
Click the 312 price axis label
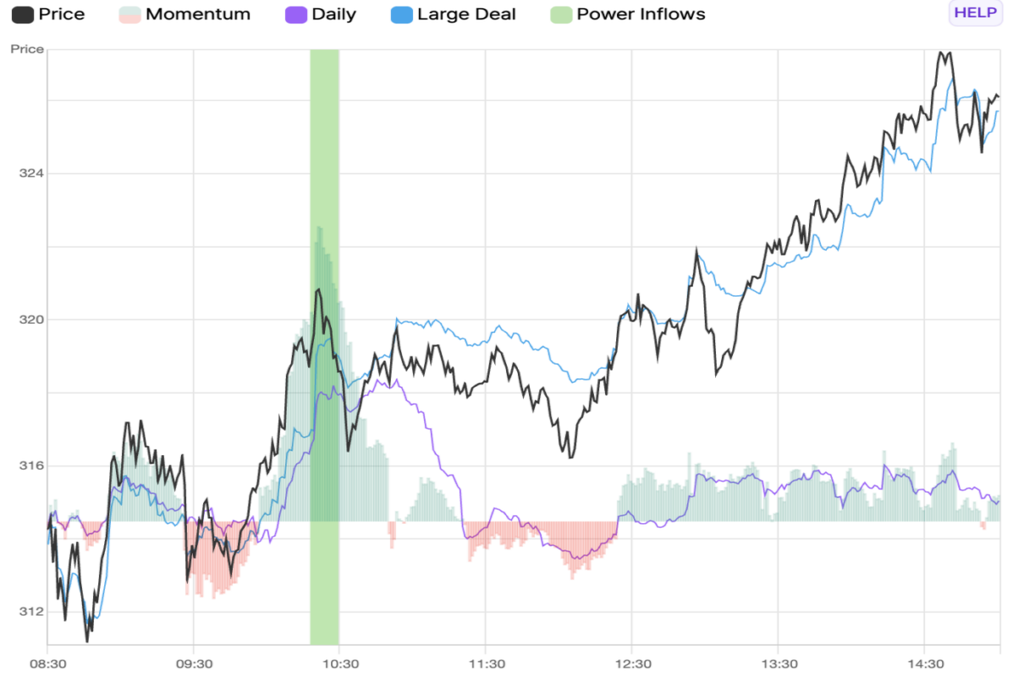[x=31, y=612]
